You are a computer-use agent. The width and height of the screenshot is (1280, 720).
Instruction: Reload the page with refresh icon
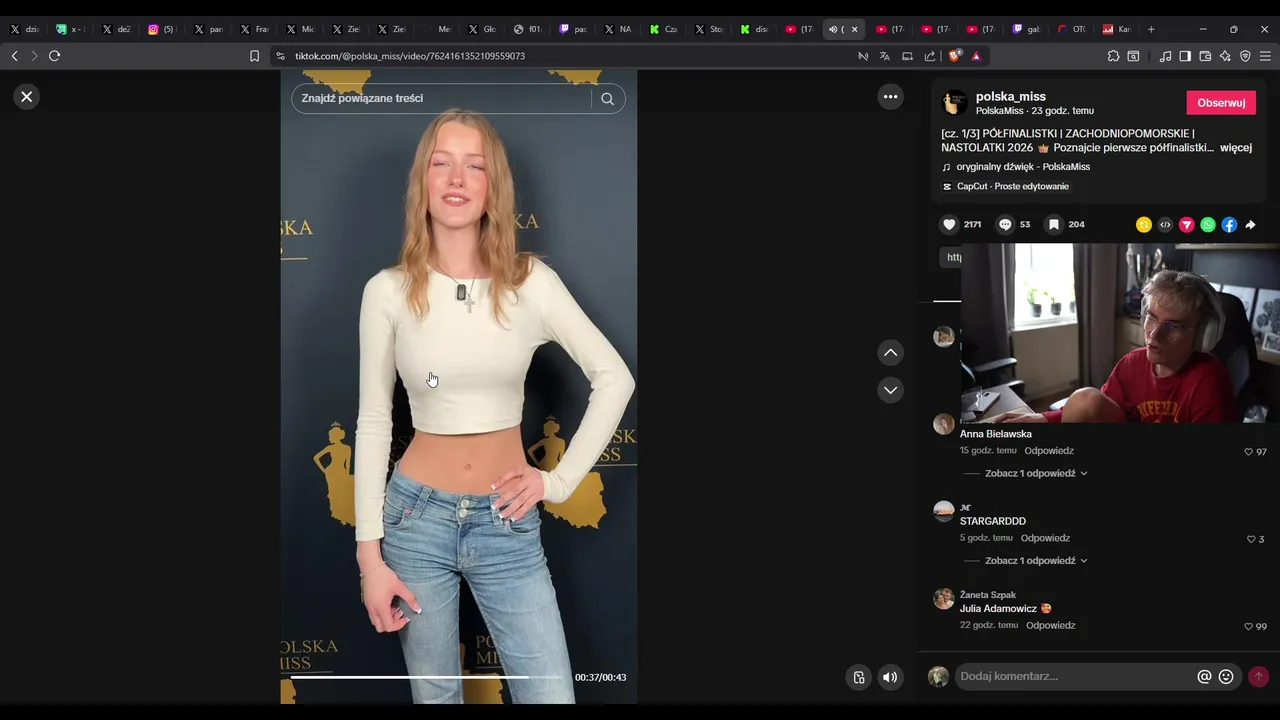(55, 56)
